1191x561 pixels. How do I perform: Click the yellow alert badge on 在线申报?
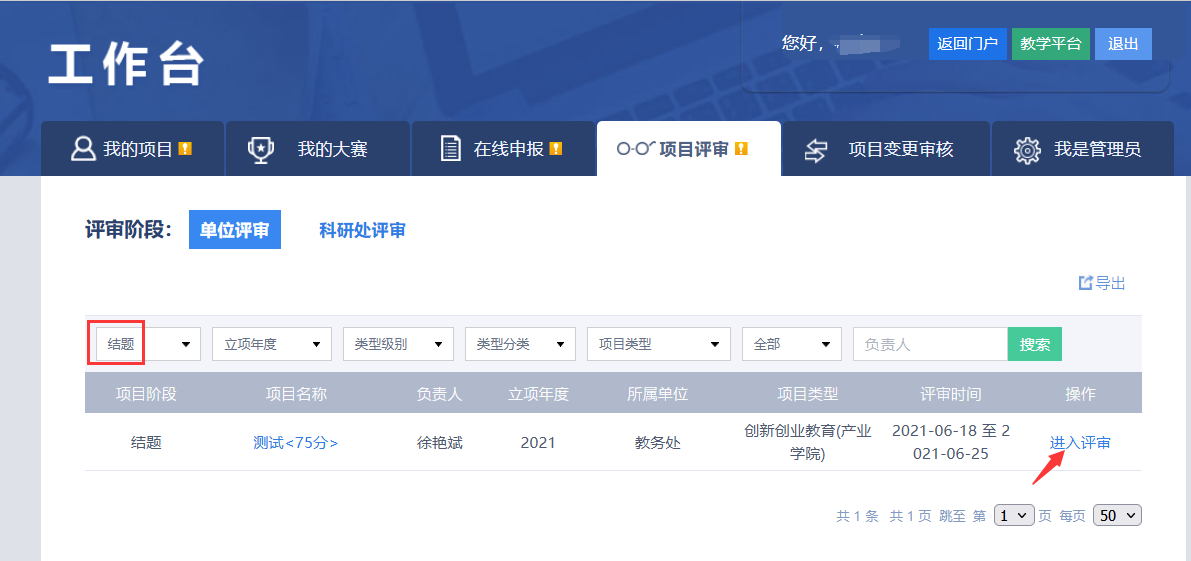pos(556,149)
